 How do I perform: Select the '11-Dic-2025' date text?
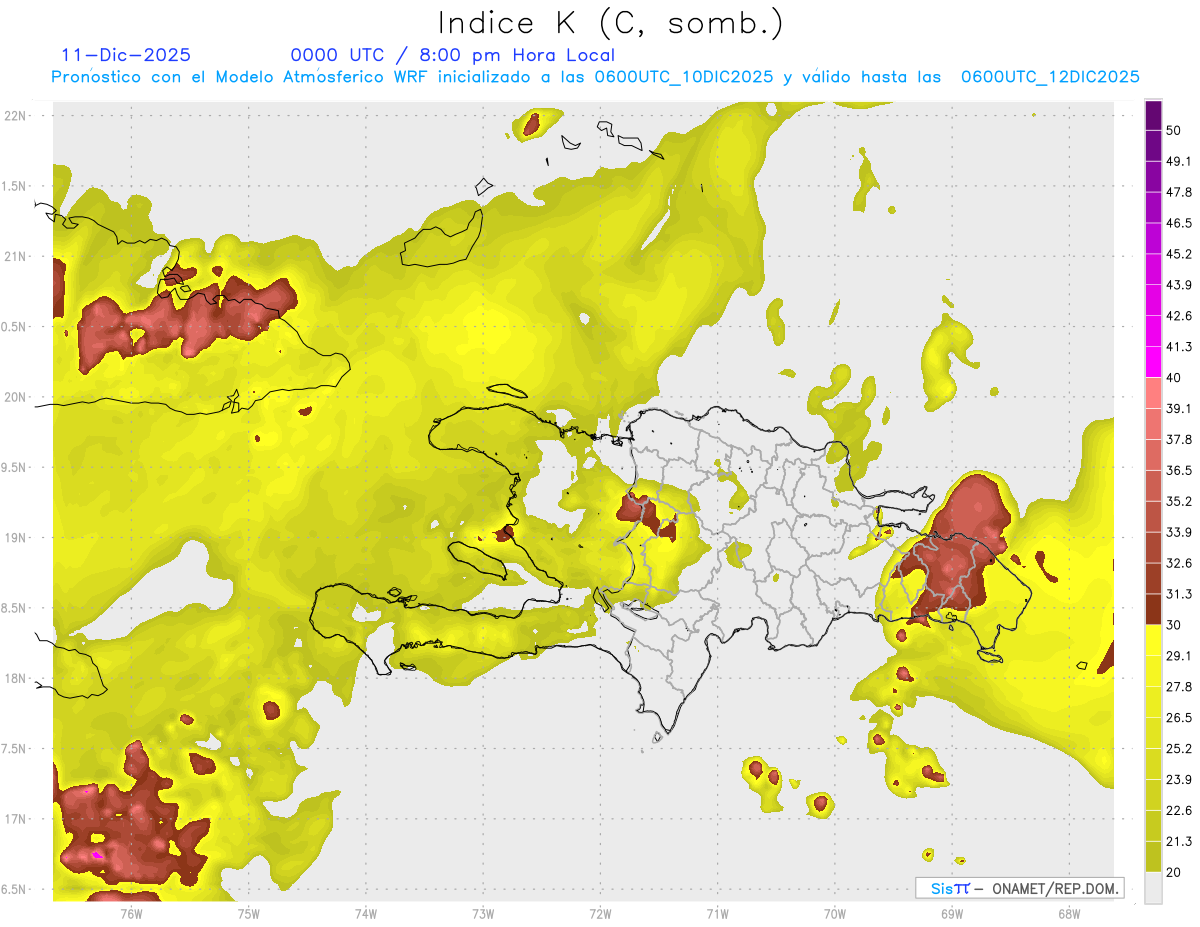(125, 55)
